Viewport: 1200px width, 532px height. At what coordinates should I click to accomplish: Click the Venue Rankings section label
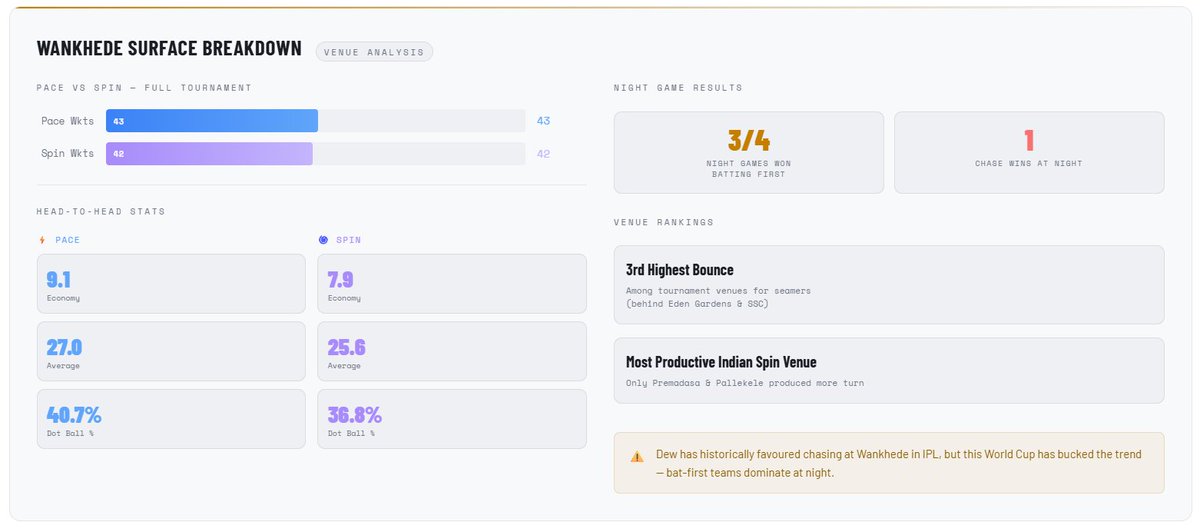click(x=664, y=222)
